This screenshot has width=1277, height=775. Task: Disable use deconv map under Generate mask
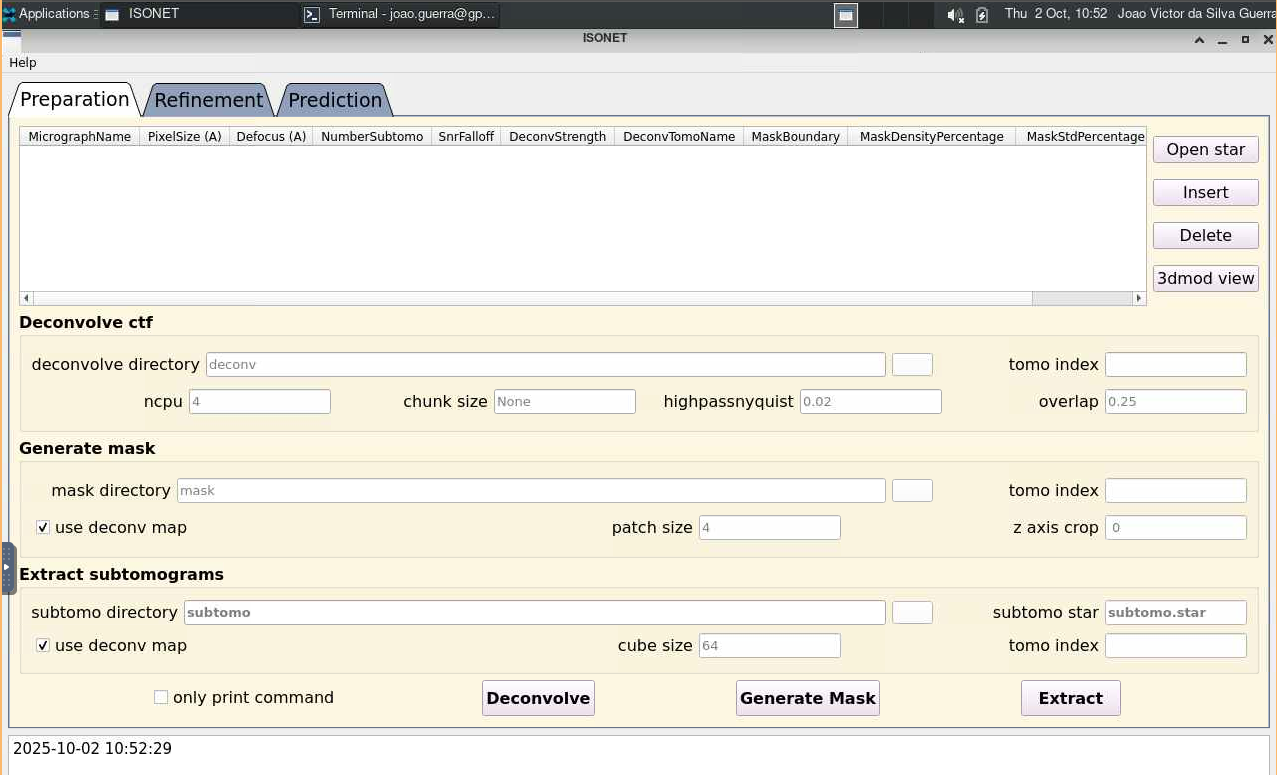point(42,527)
